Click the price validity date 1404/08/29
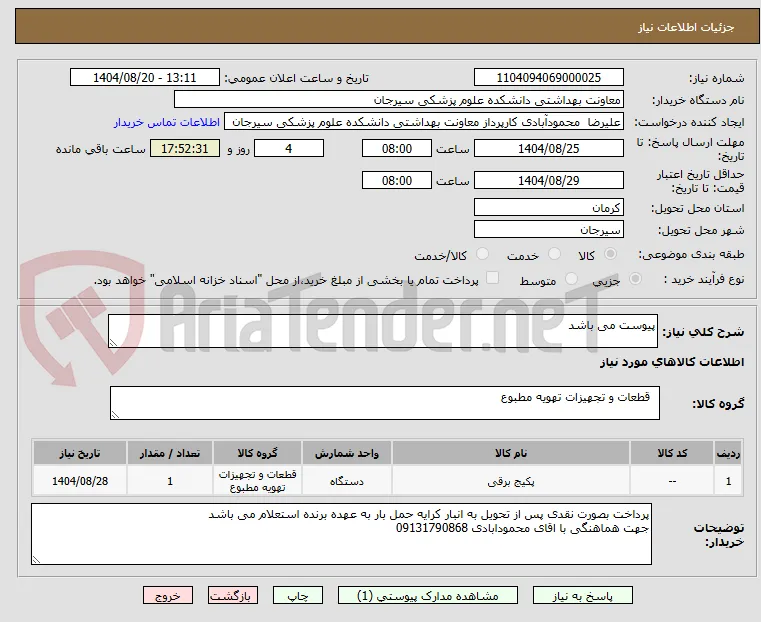This screenshot has width=761, height=622. (548, 180)
